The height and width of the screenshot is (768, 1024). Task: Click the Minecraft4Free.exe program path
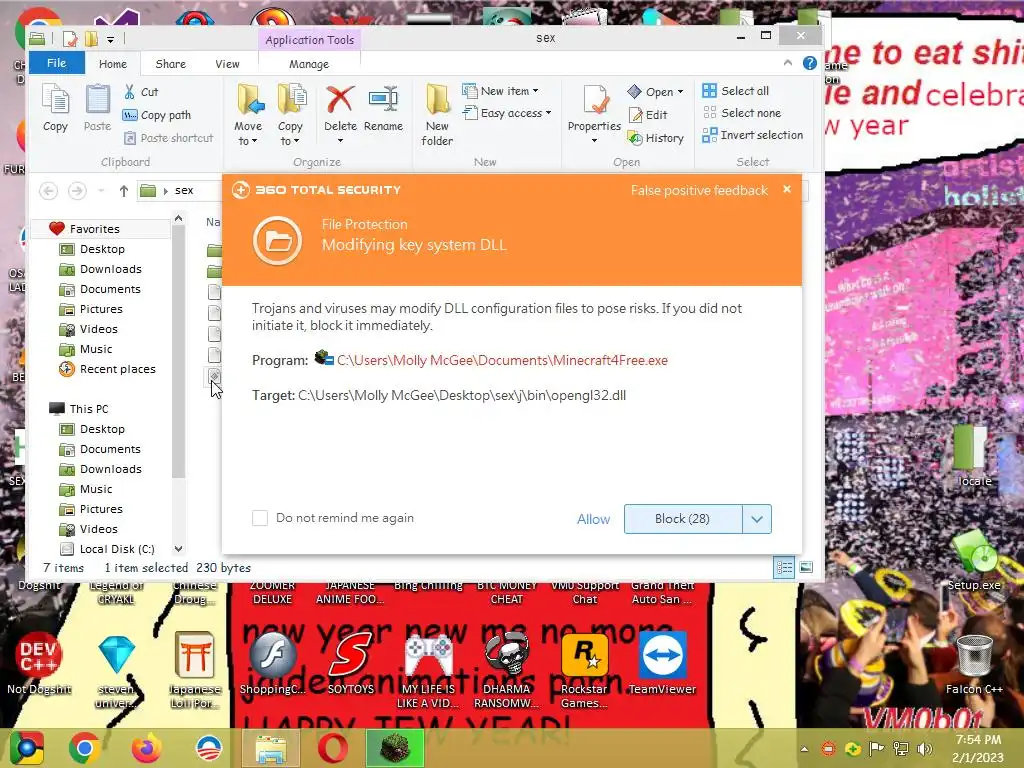pos(502,360)
